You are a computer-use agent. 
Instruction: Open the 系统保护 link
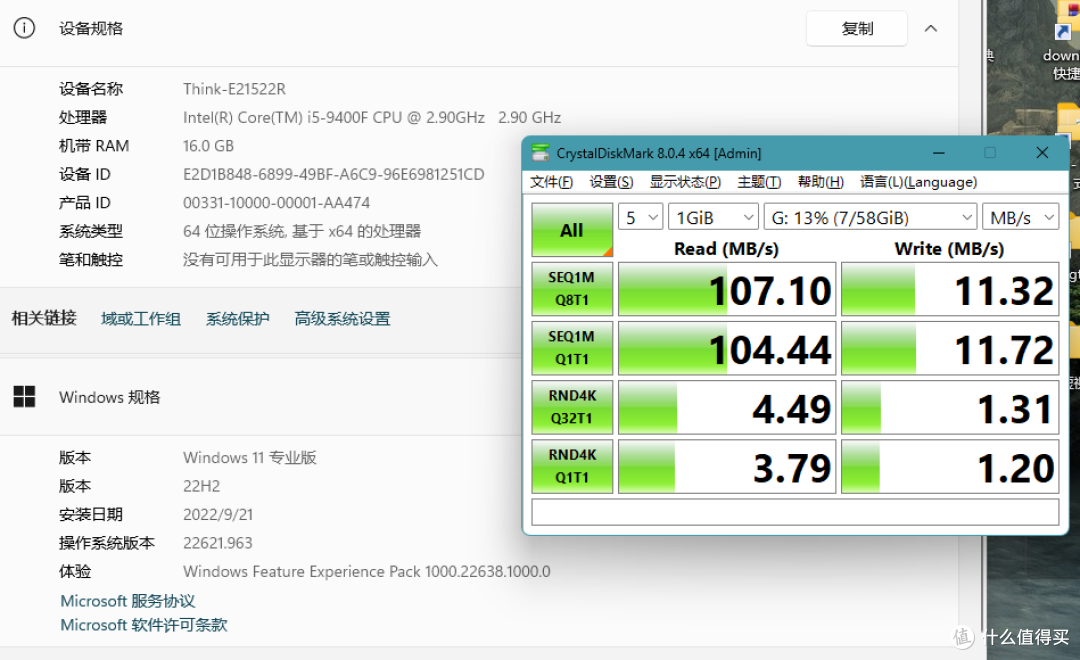coord(238,319)
